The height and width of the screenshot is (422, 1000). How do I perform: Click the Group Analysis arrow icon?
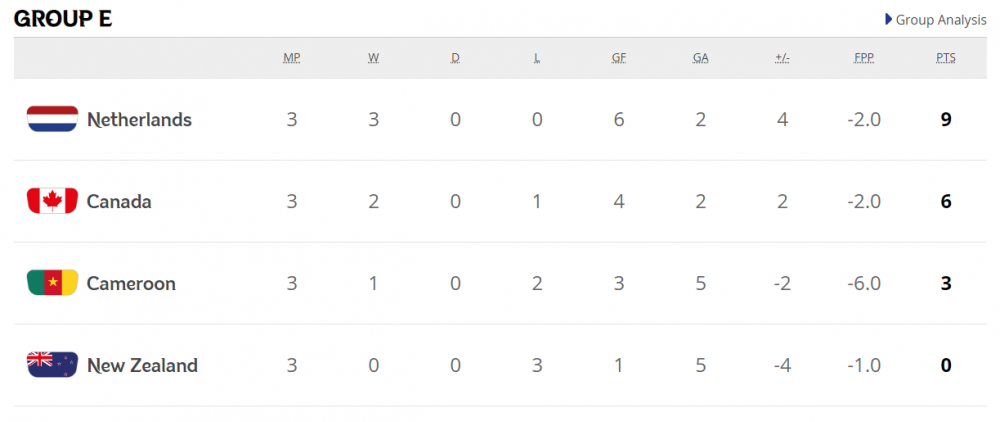[x=888, y=20]
